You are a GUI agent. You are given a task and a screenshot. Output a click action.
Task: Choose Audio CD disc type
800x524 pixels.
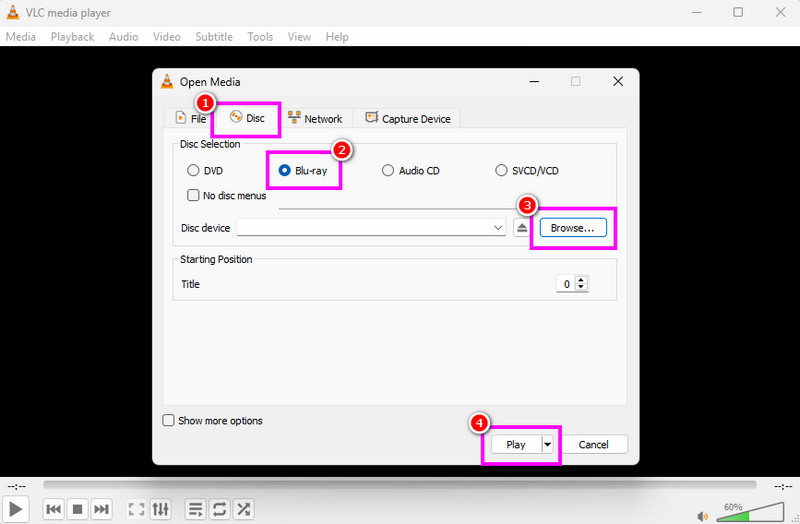pyautogui.click(x=389, y=171)
